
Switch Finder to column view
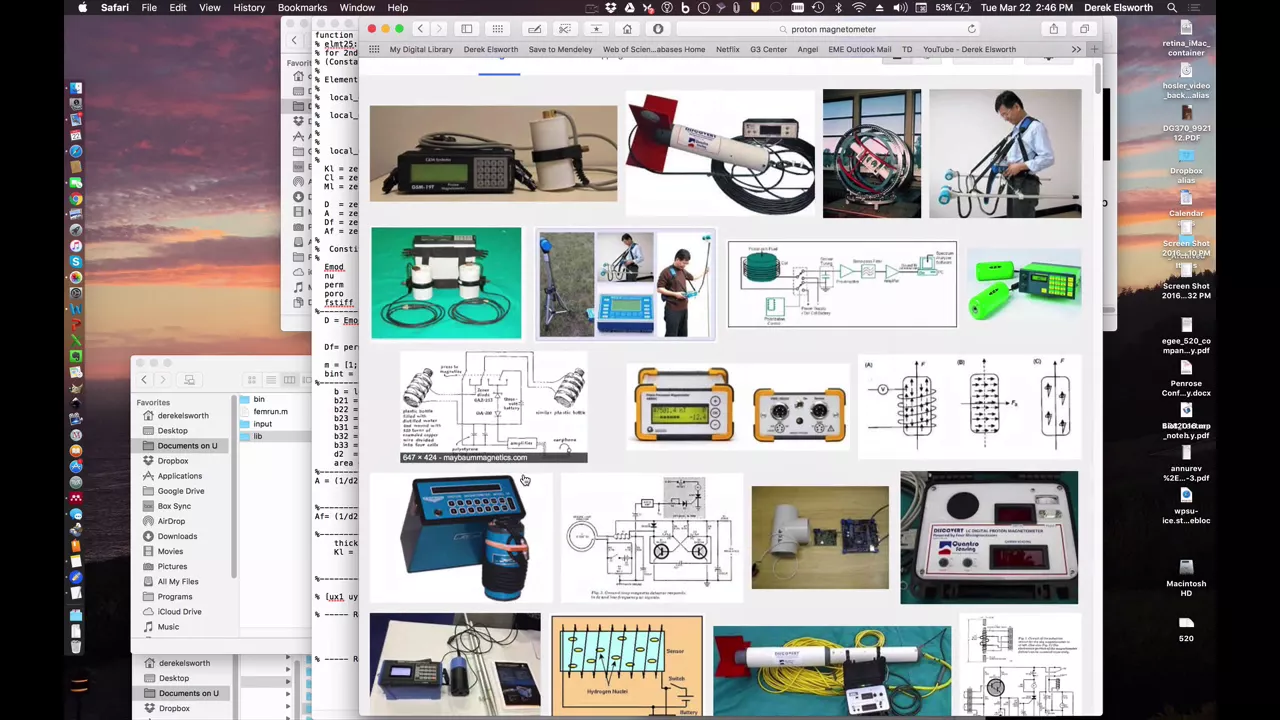(289, 380)
